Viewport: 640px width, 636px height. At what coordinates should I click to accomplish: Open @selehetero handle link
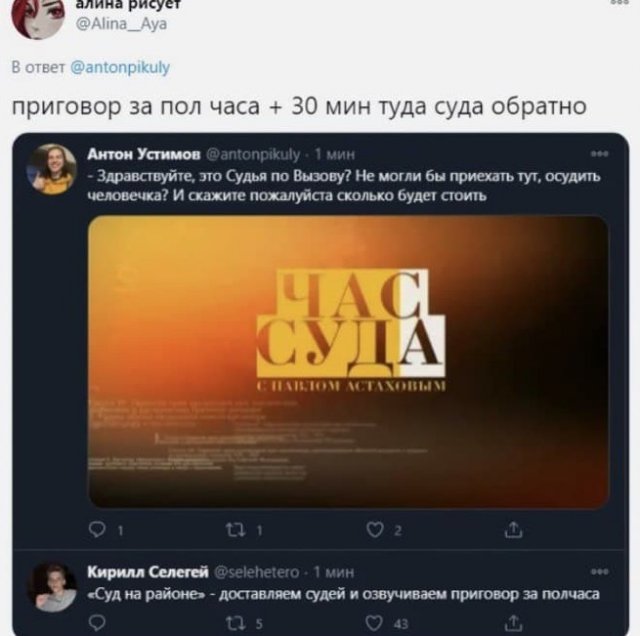(257, 572)
